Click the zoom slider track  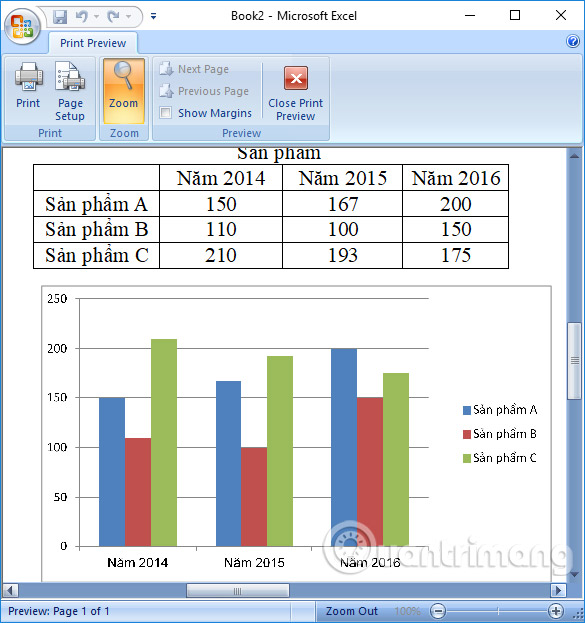(498, 610)
